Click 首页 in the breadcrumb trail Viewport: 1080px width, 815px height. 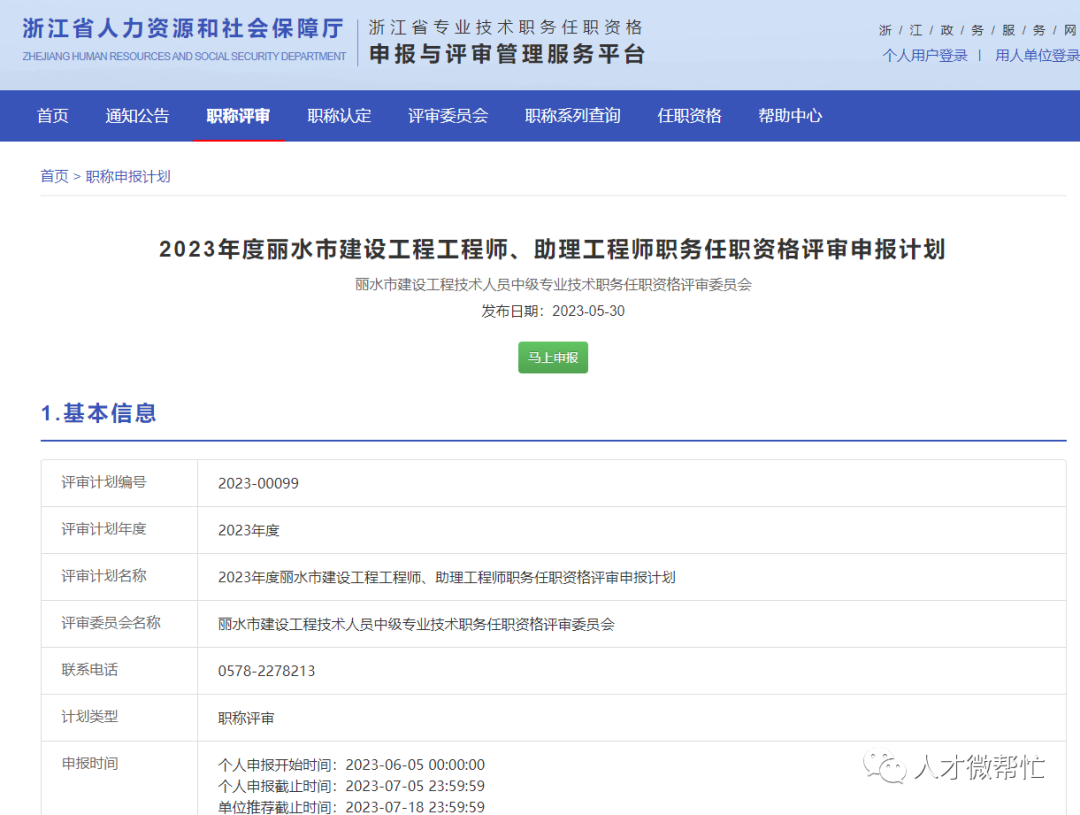pos(54,176)
